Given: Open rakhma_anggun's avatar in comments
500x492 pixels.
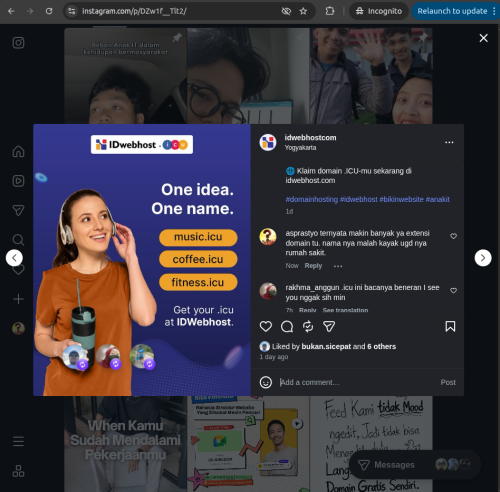Looking at the screenshot, I should pos(268,291).
